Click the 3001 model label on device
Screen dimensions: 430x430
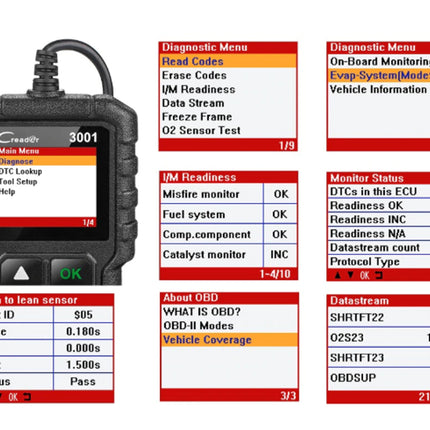(83, 137)
